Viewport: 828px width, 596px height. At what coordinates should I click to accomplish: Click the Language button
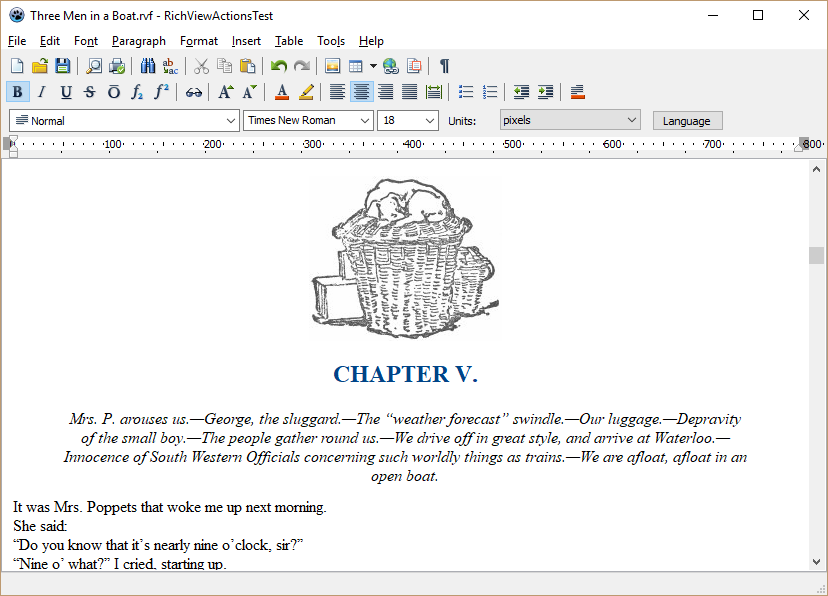[x=687, y=121]
